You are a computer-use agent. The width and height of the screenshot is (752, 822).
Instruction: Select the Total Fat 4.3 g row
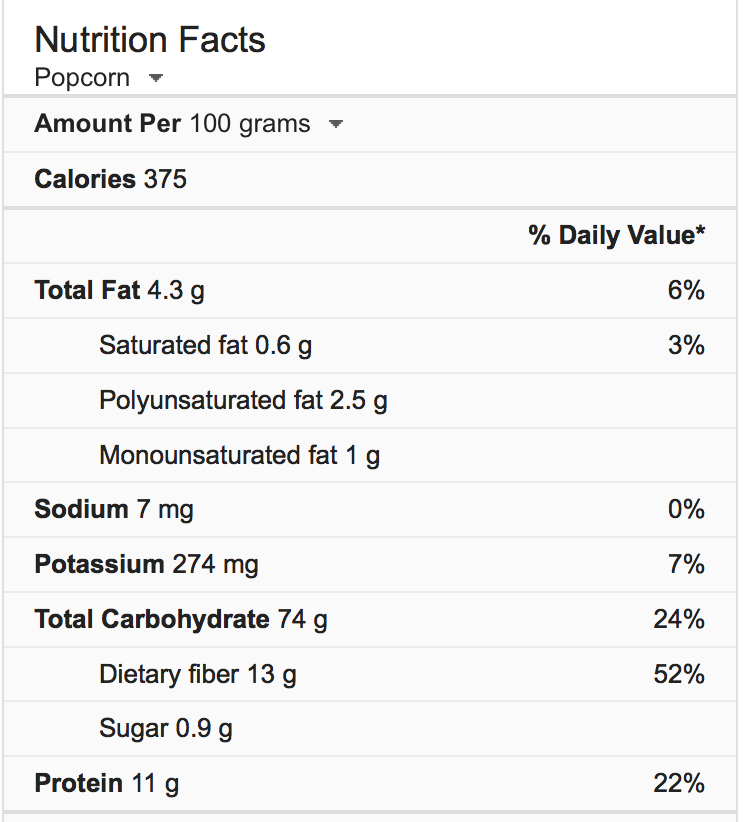point(119,291)
